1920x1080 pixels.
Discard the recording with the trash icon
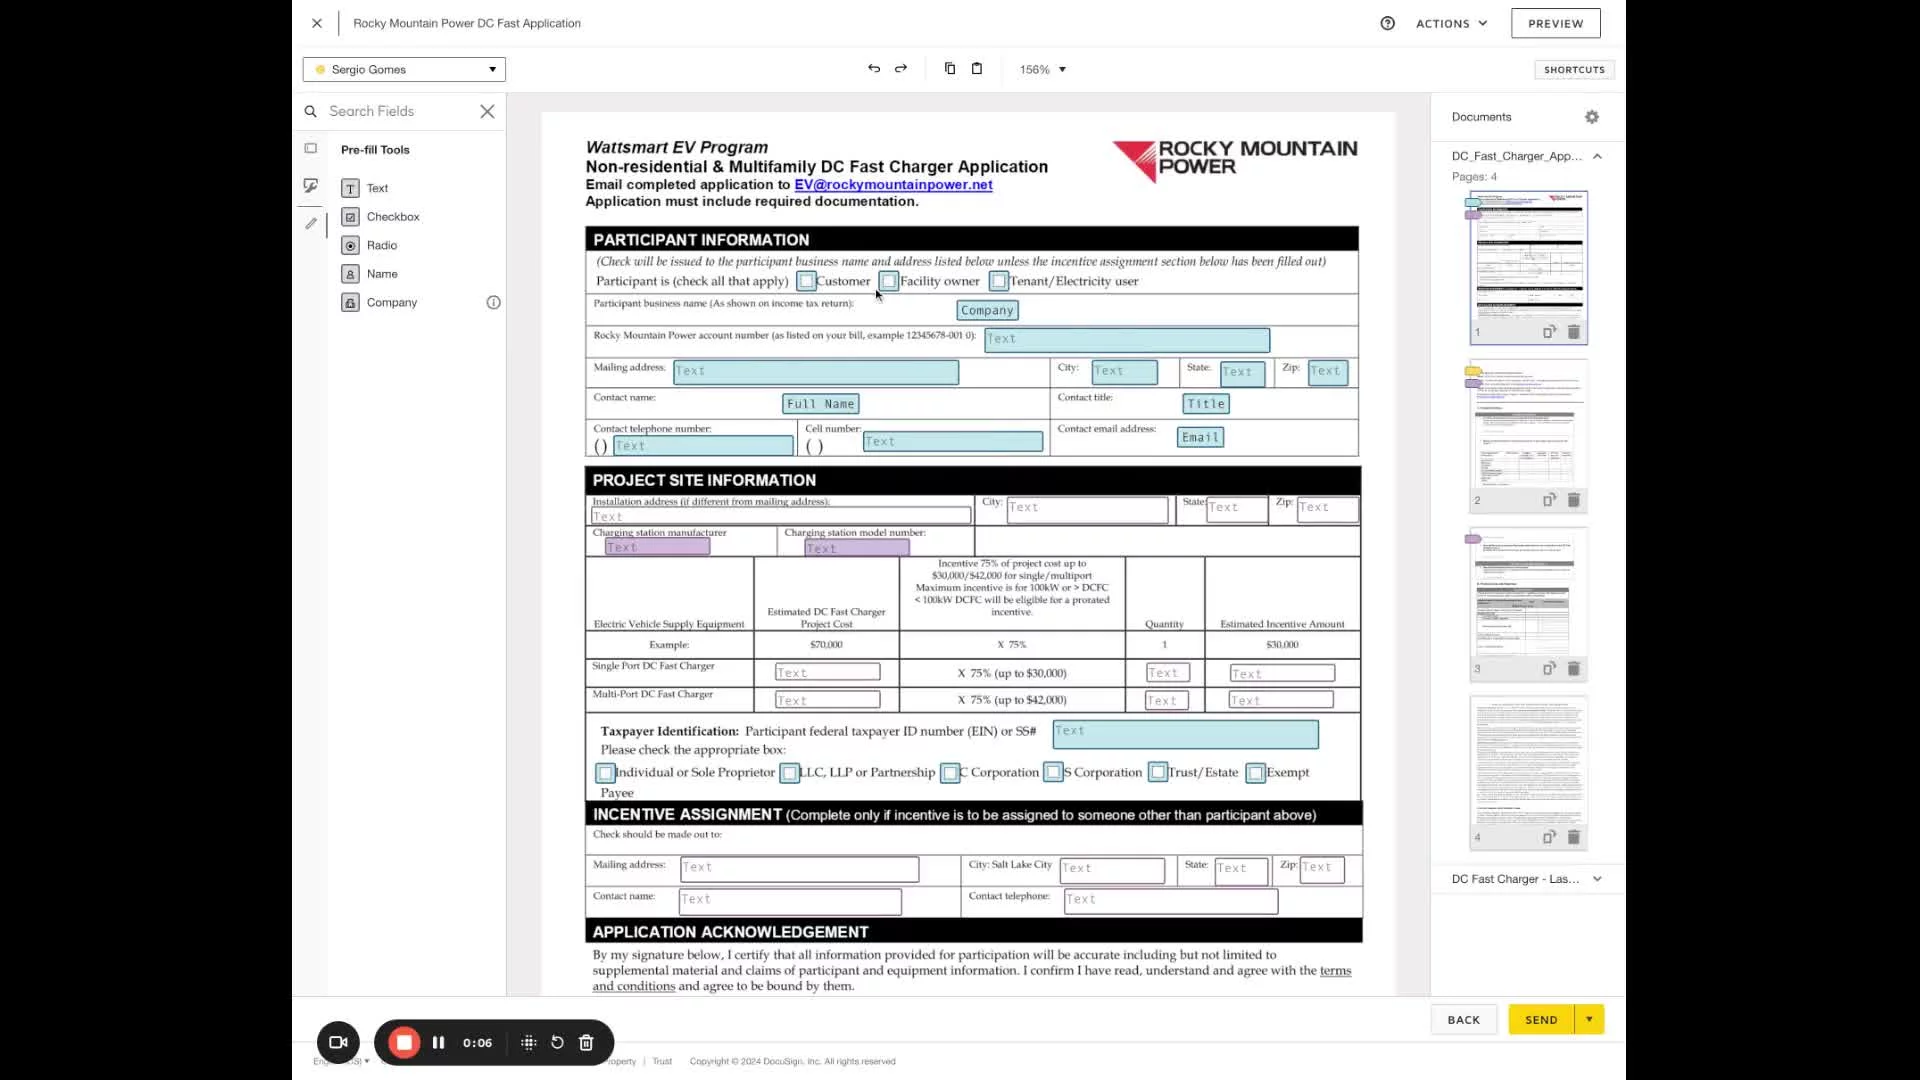tap(586, 1043)
